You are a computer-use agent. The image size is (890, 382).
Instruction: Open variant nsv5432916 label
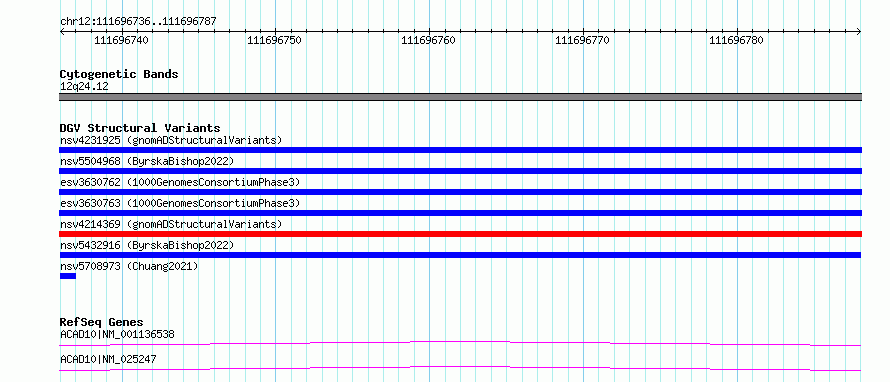click(147, 245)
